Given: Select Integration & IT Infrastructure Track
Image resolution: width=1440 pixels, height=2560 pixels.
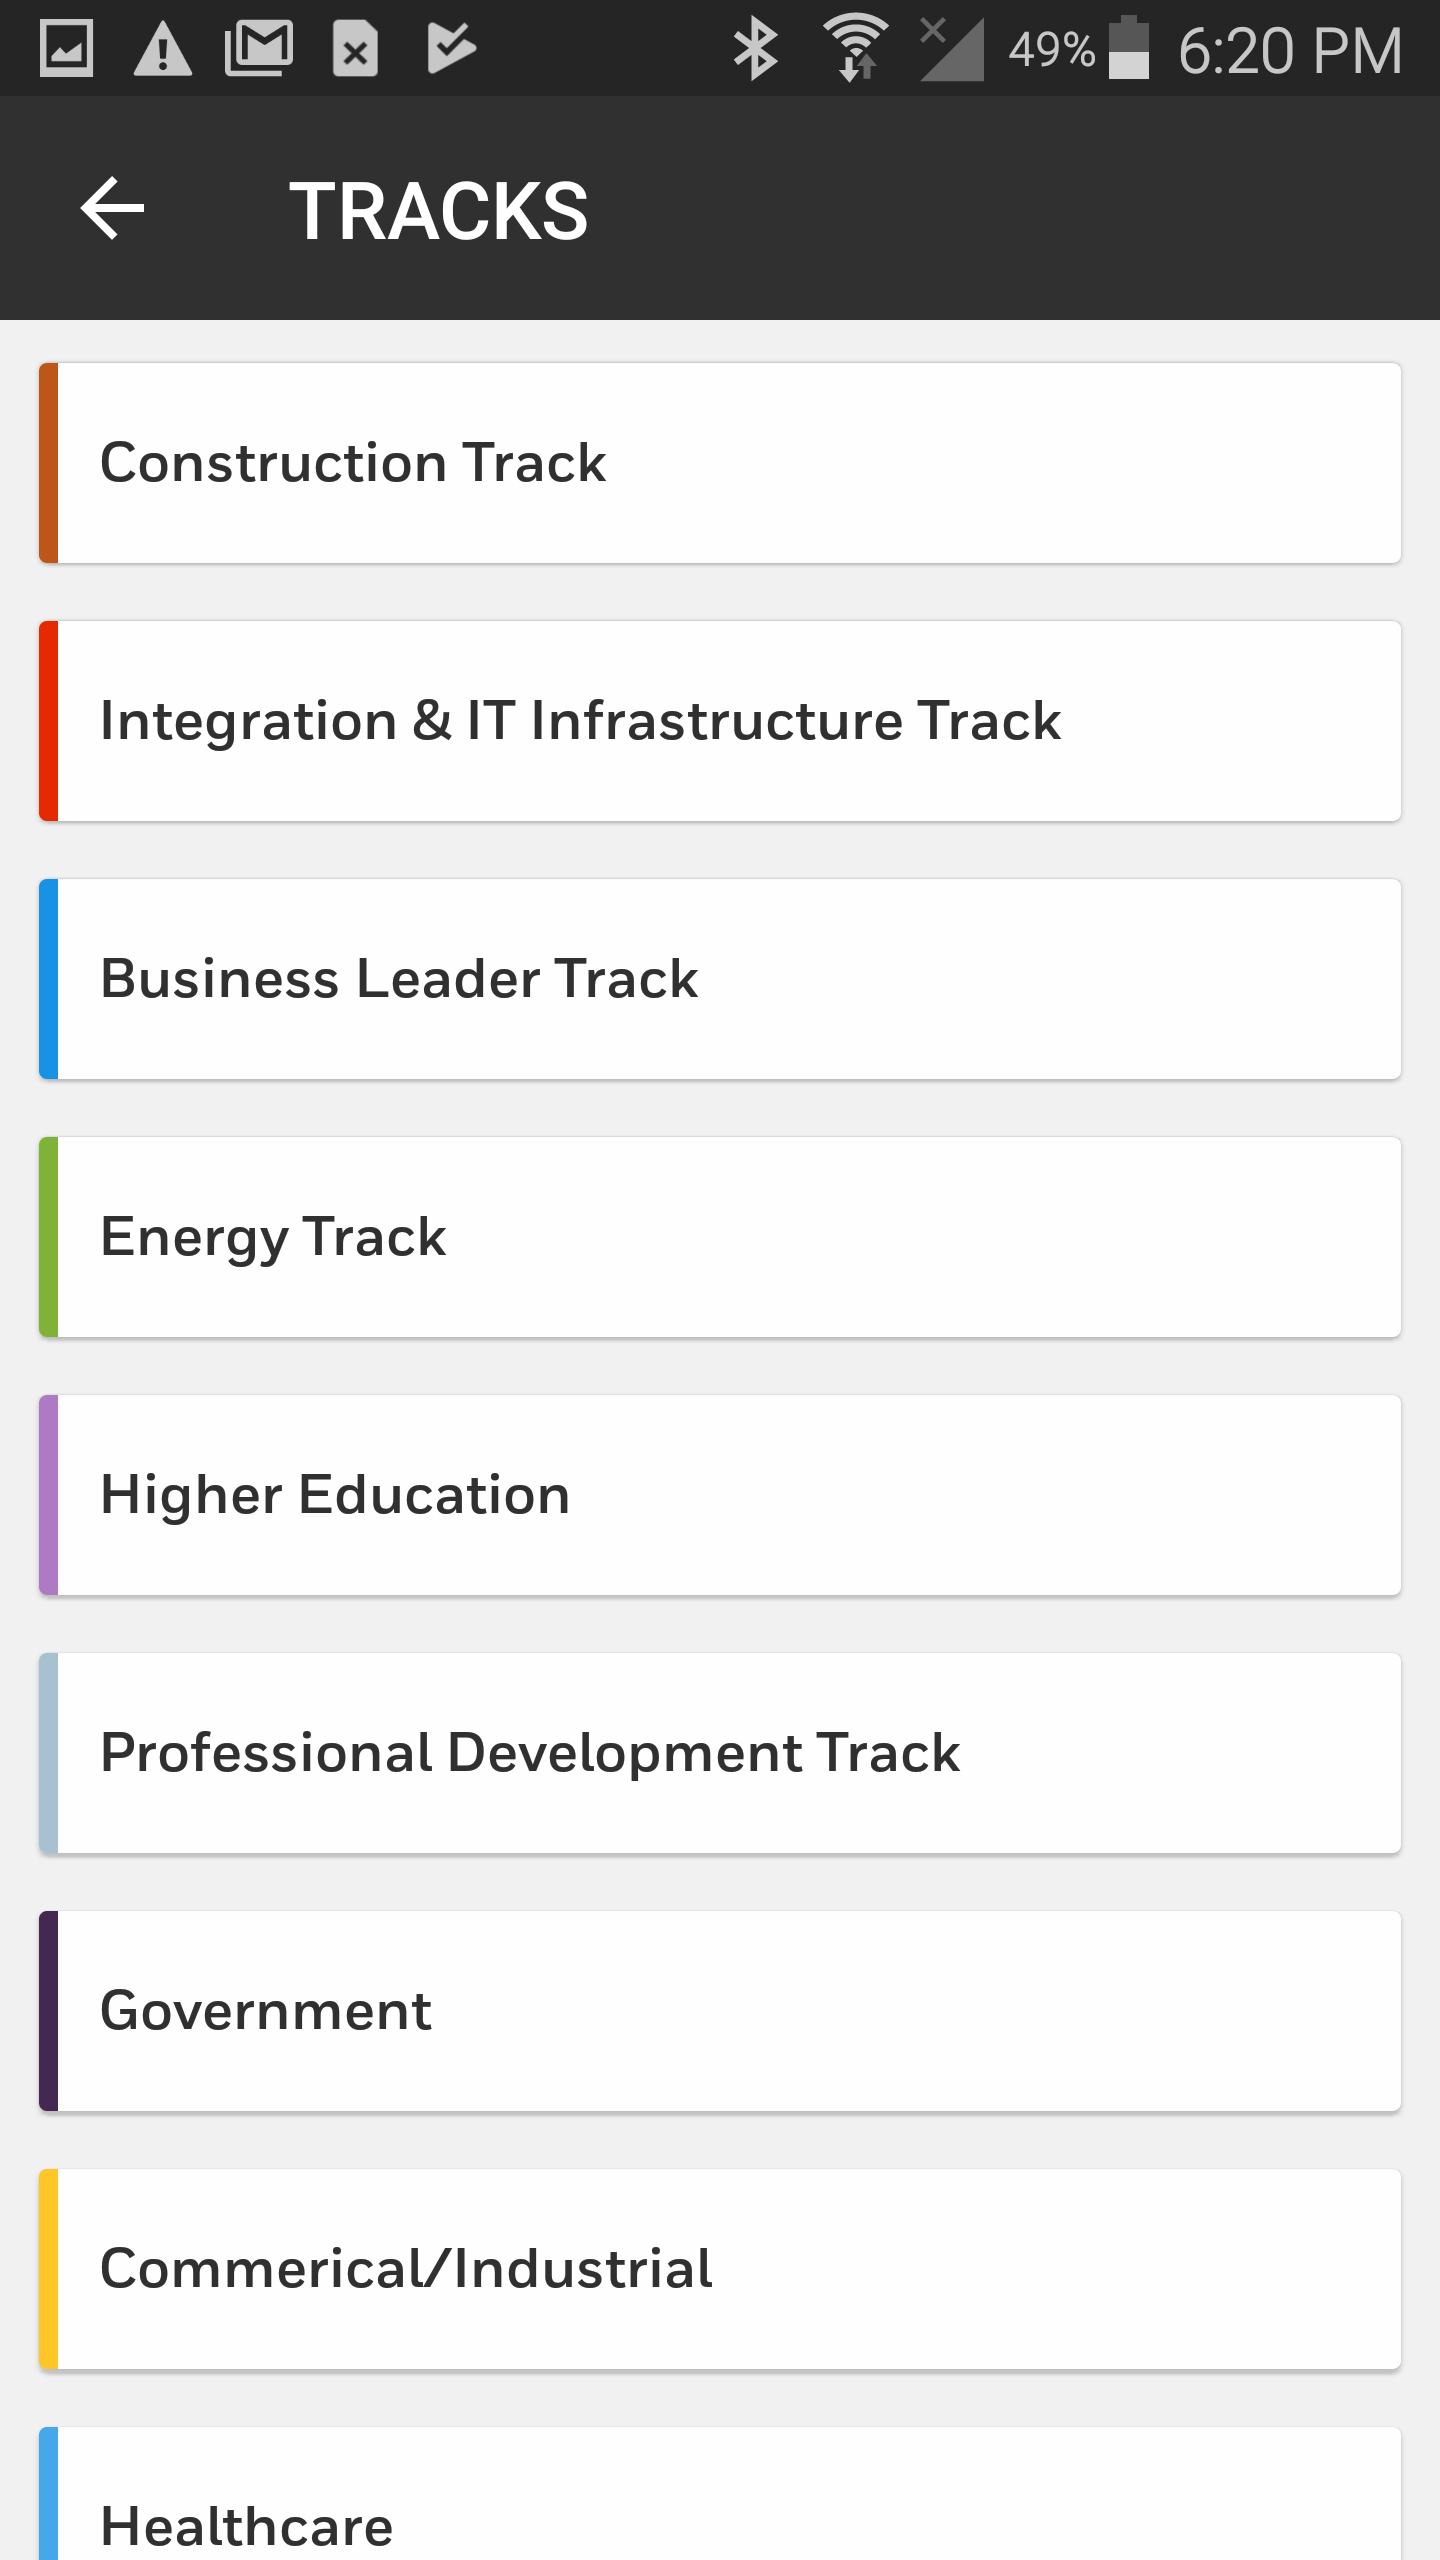Looking at the screenshot, I should 720,721.
